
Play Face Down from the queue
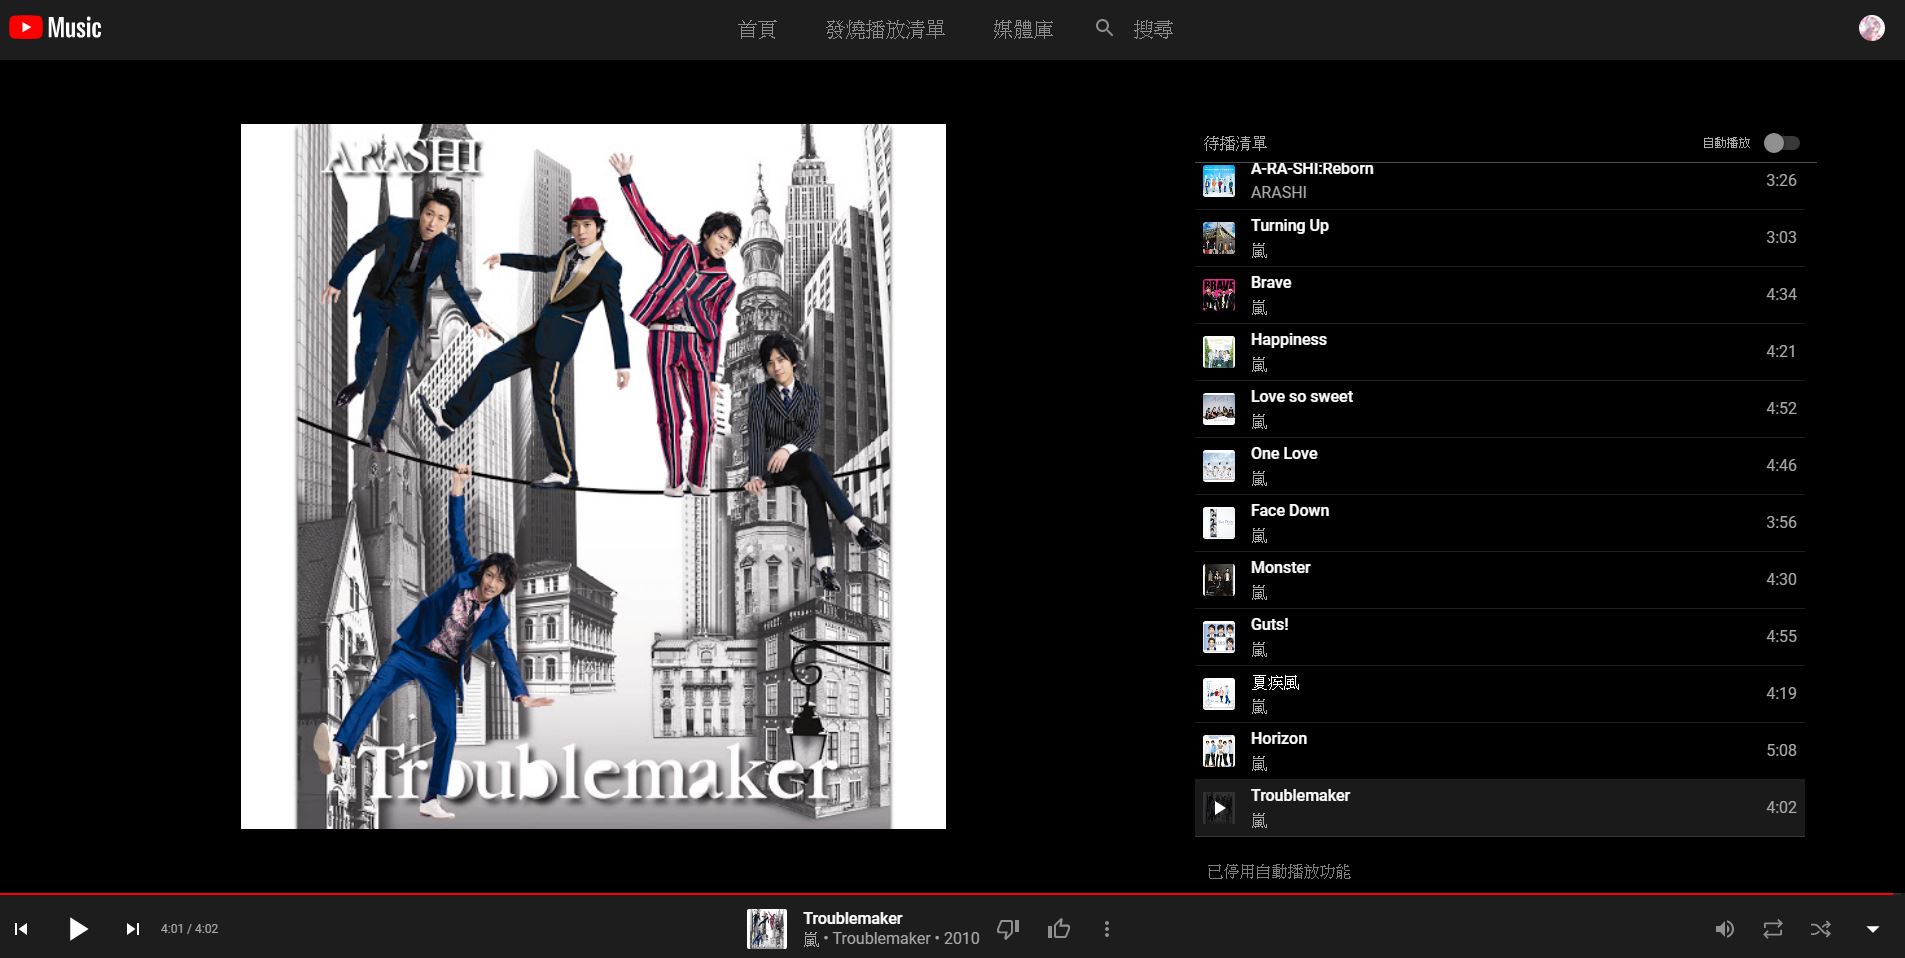[x=1500, y=523]
